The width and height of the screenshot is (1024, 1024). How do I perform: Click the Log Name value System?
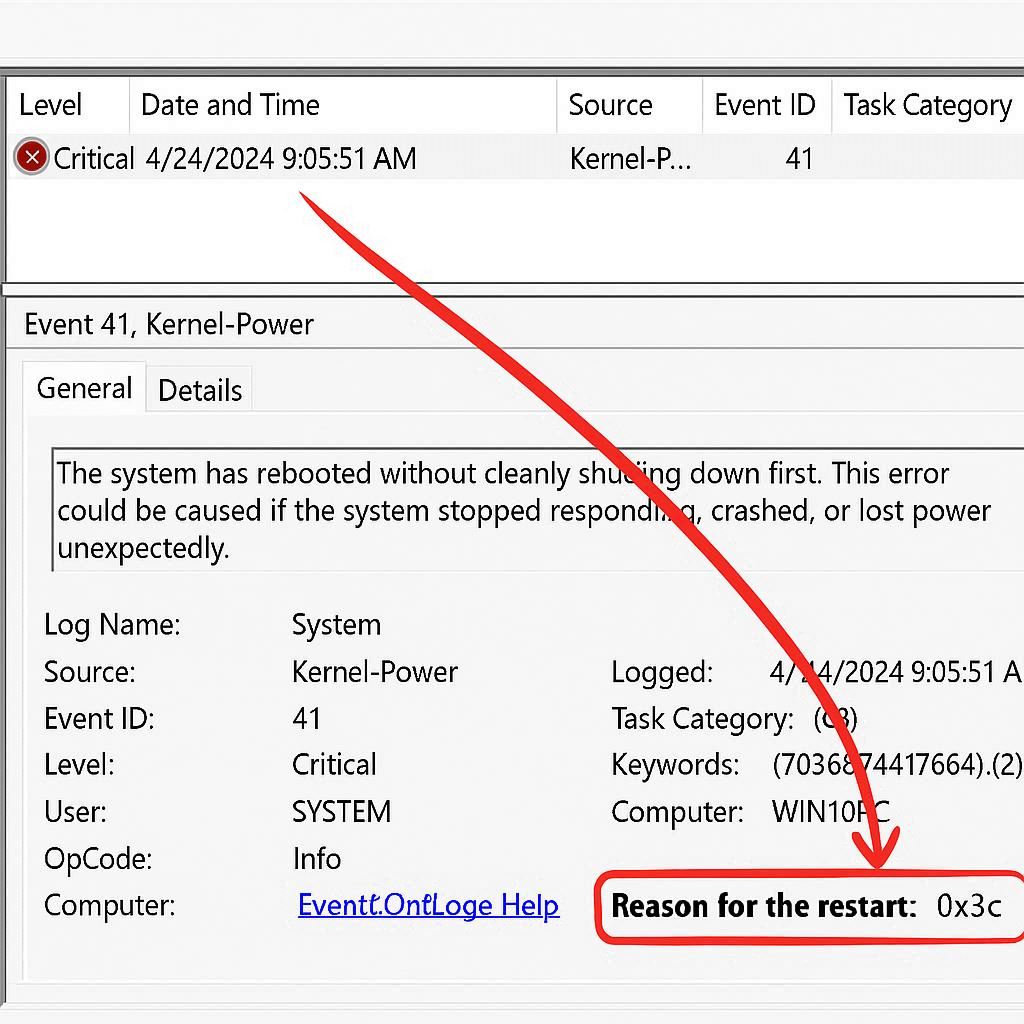pyautogui.click(x=336, y=625)
